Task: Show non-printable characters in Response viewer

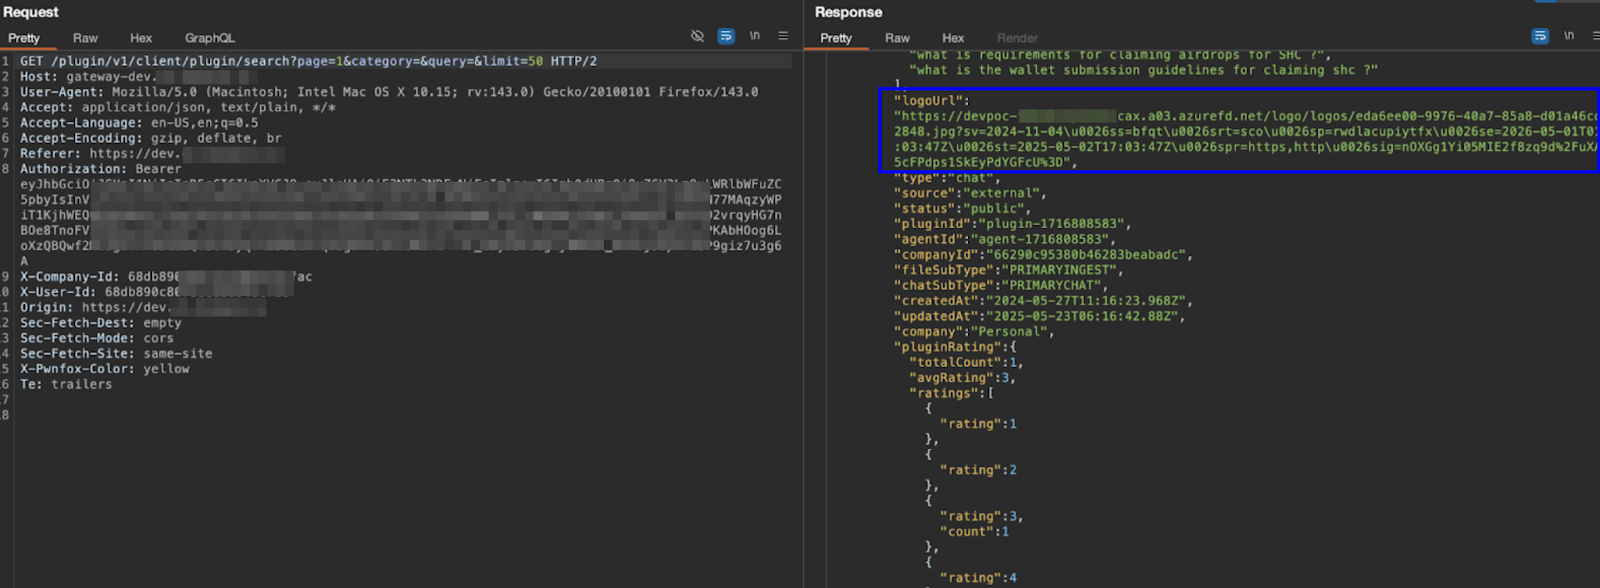Action: click(1569, 36)
